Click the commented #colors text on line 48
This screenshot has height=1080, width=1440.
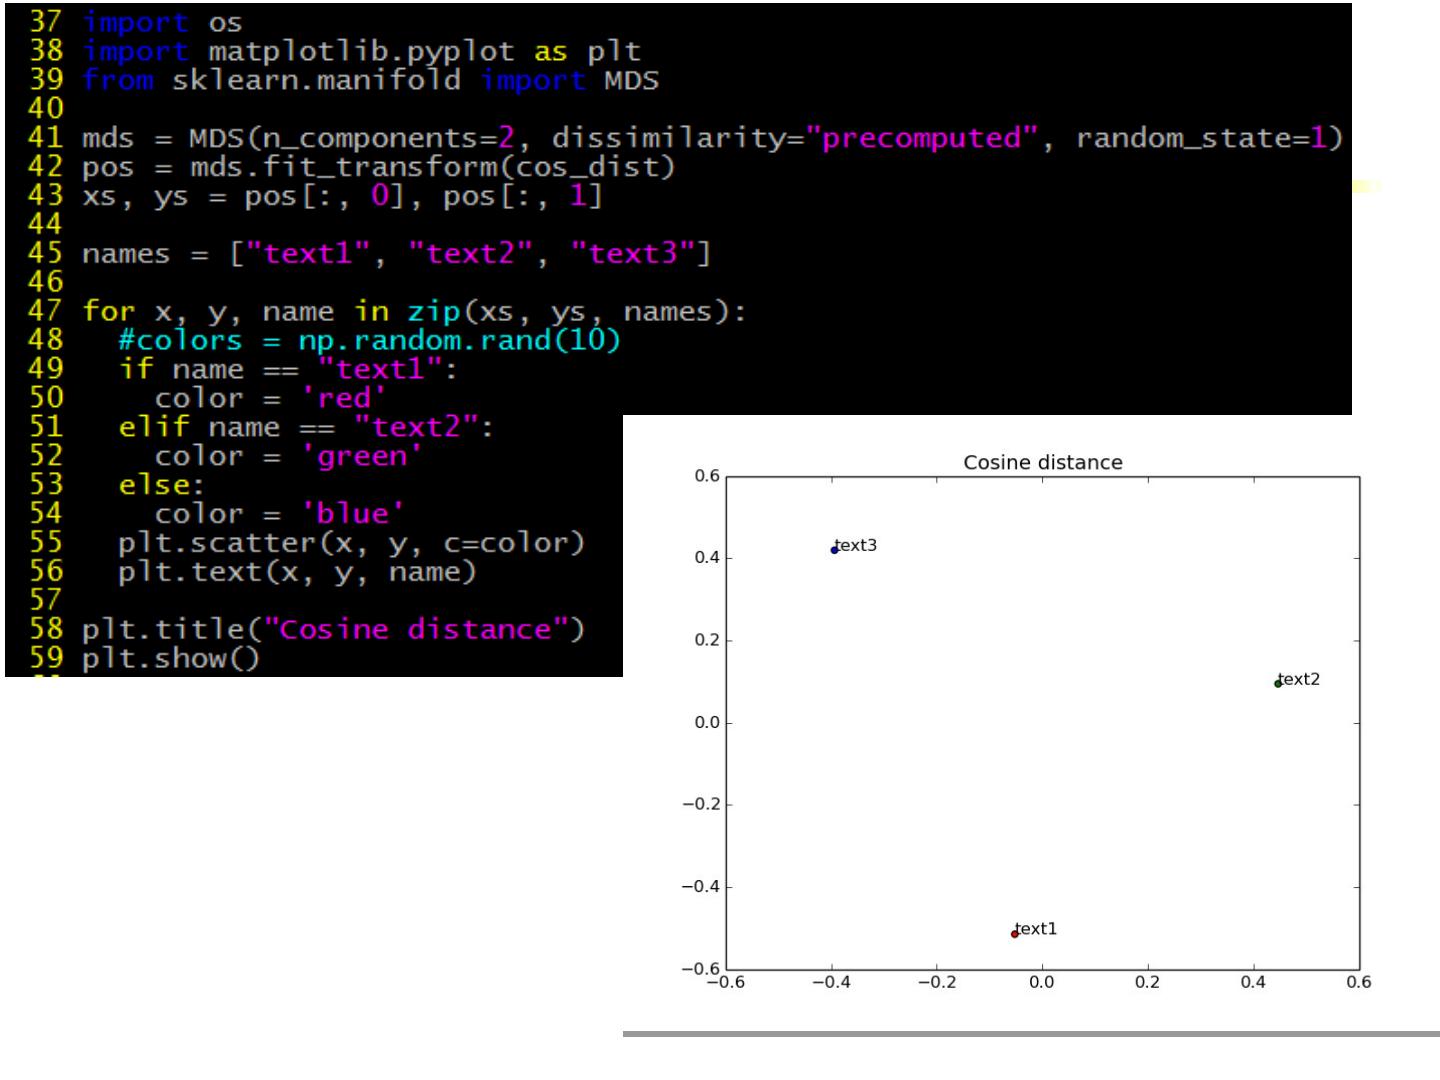pyautogui.click(x=180, y=341)
